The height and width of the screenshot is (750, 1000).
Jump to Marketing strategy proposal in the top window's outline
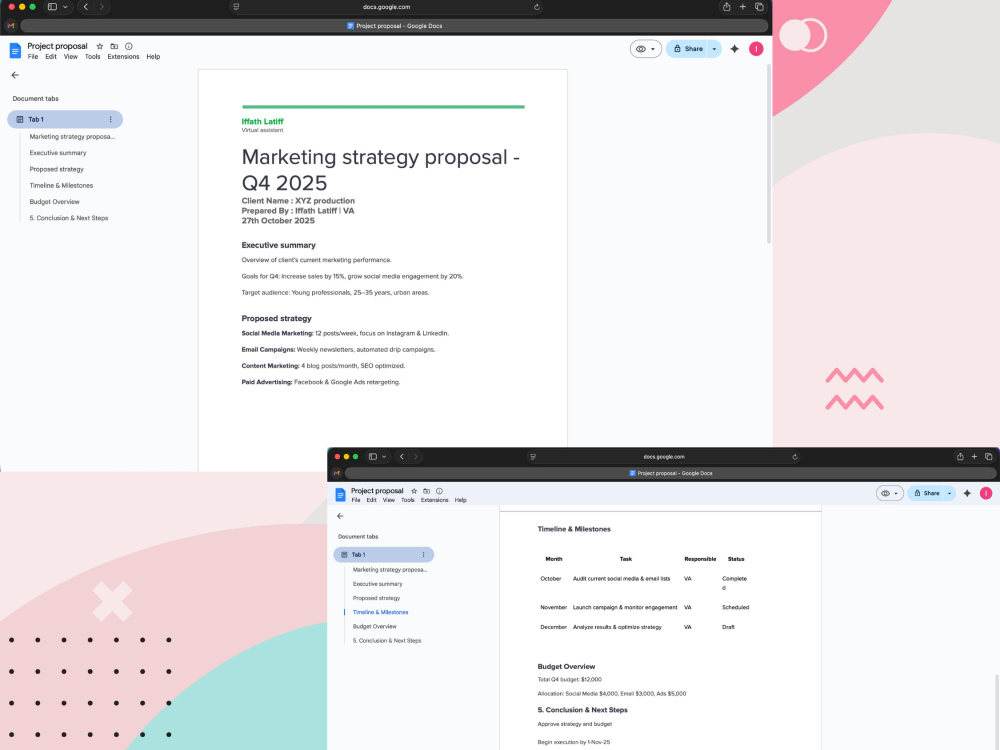[x=72, y=136]
